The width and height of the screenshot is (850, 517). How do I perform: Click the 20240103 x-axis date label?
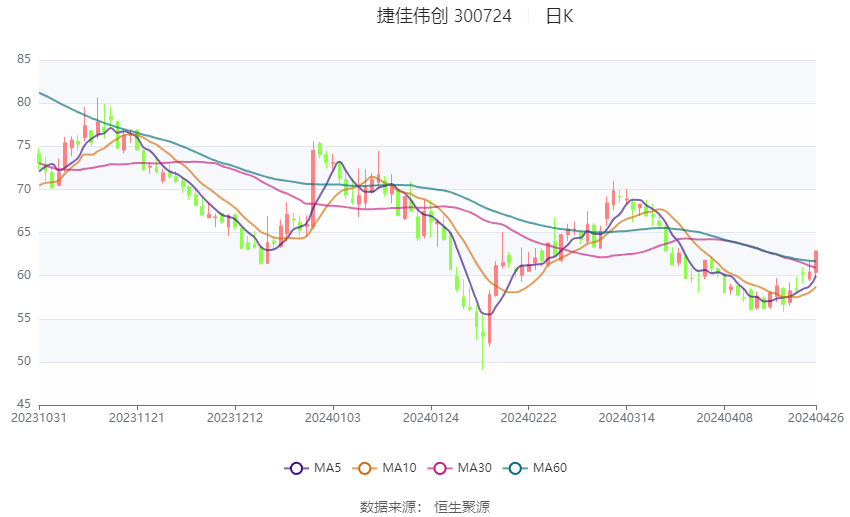coord(332,418)
